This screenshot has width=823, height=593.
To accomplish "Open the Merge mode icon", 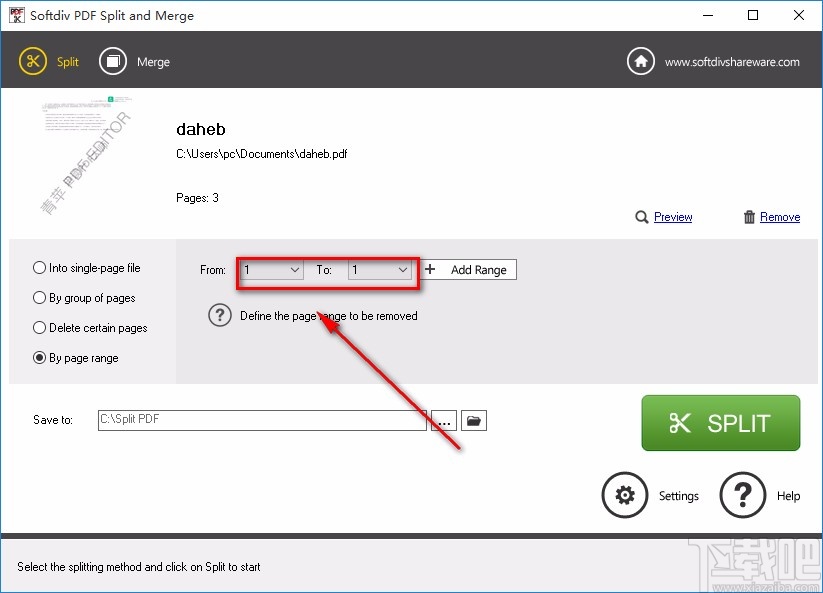I will click(x=113, y=61).
